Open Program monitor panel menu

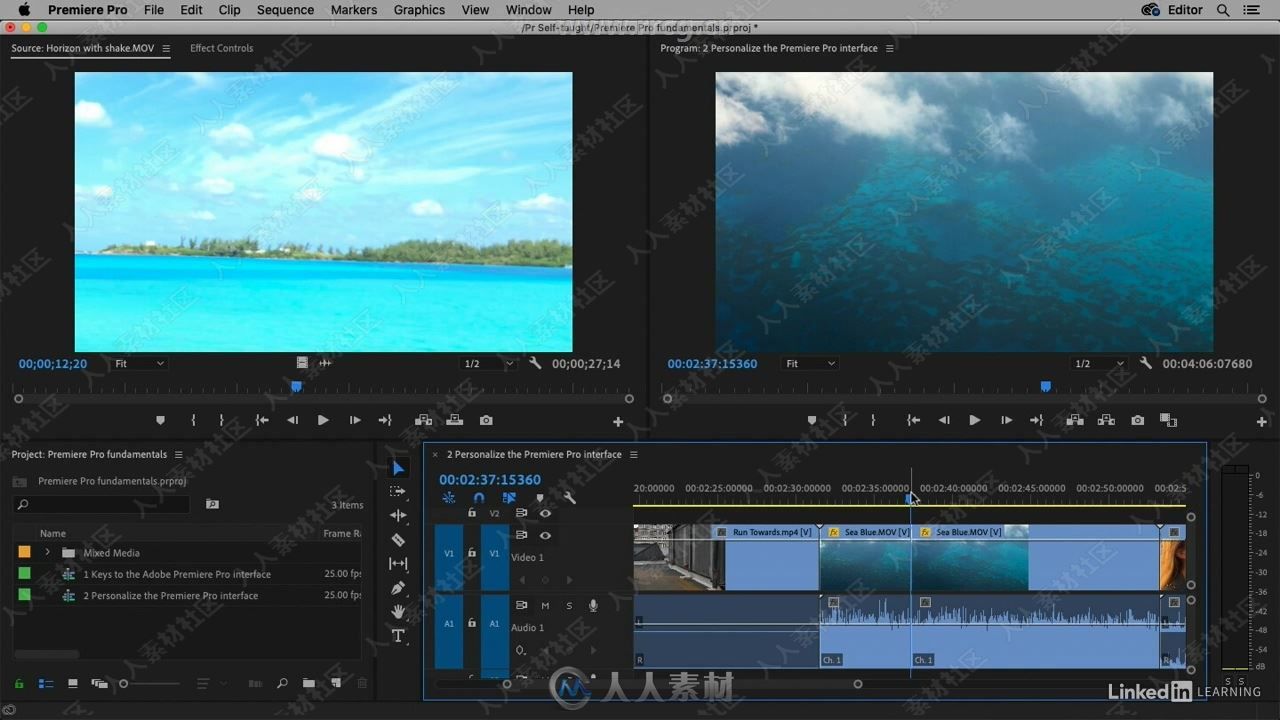(x=889, y=48)
